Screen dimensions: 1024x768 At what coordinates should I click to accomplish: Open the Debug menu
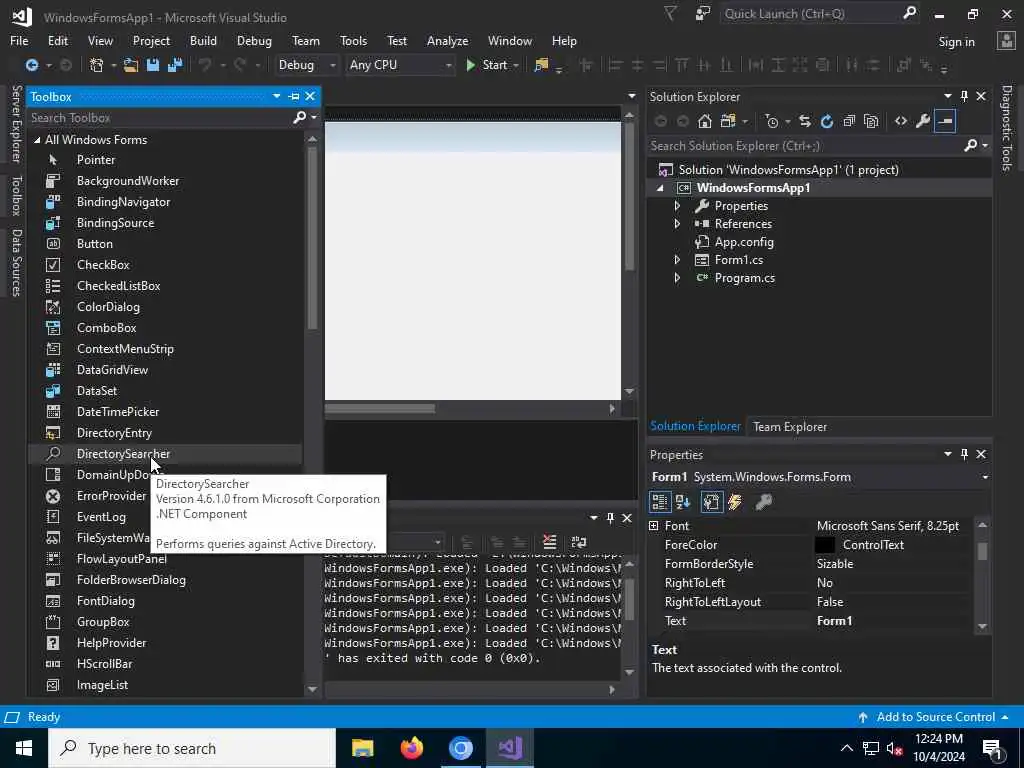[254, 41]
